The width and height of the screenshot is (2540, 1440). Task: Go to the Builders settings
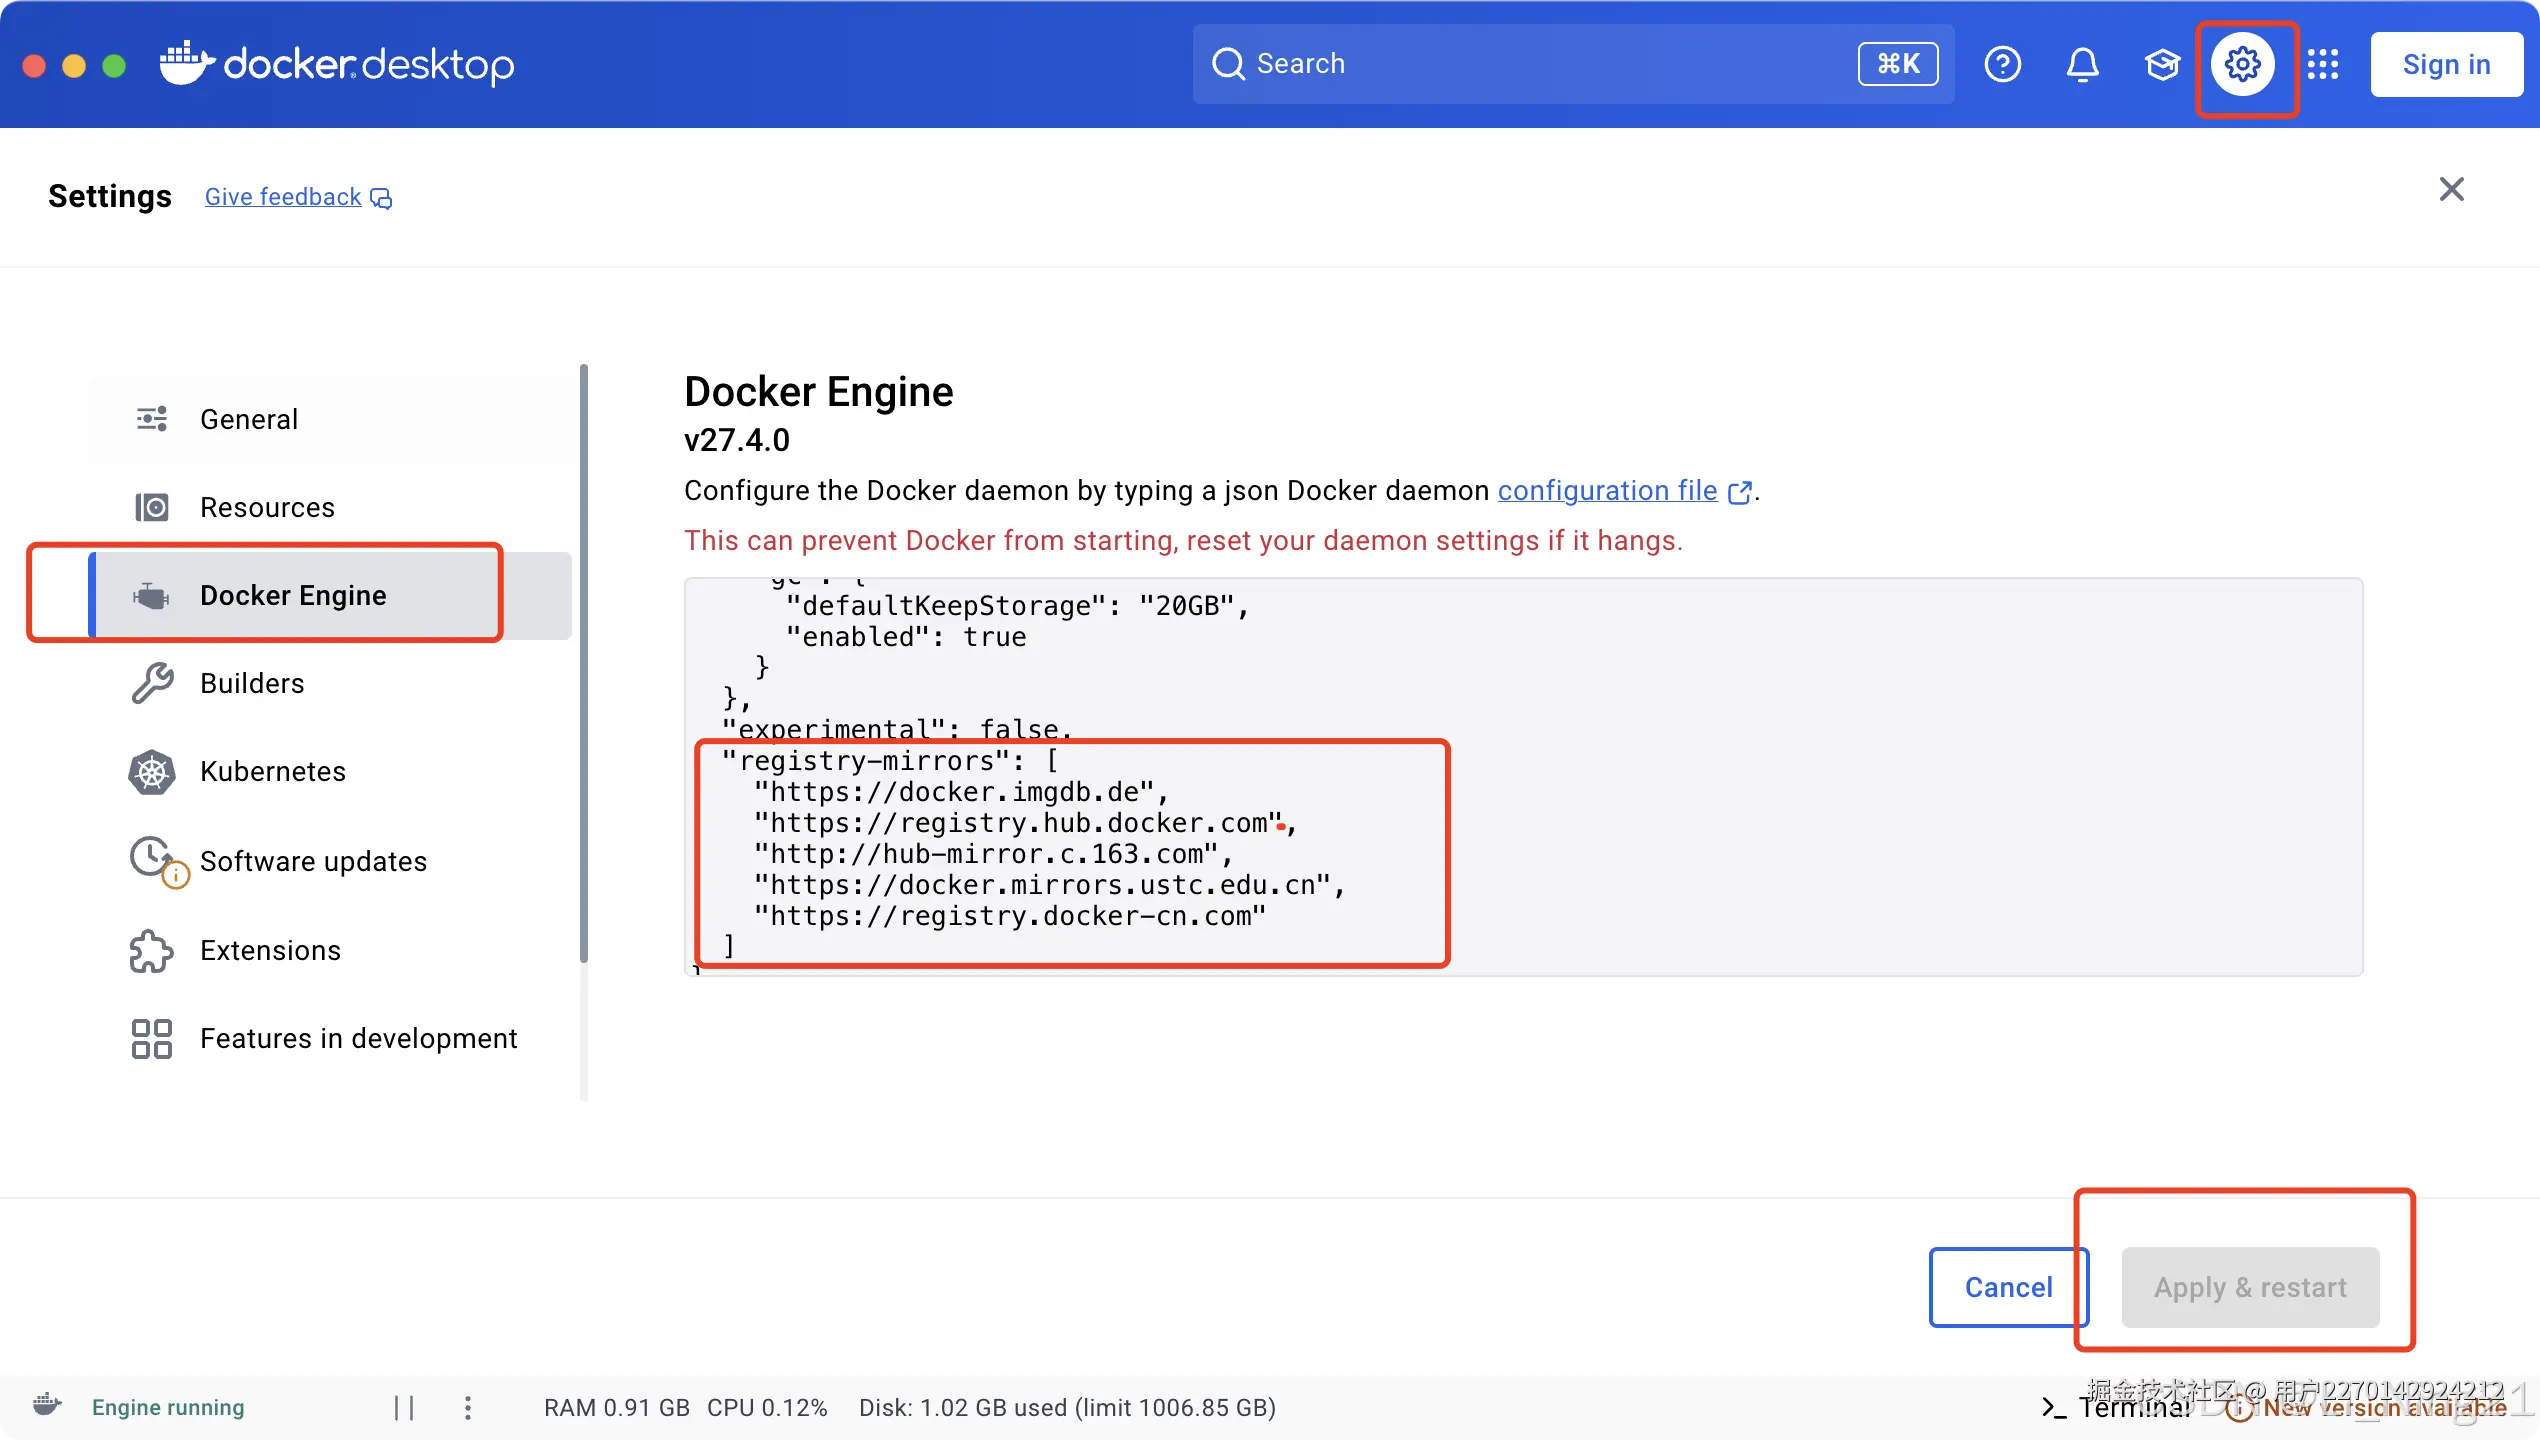tap(252, 683)
